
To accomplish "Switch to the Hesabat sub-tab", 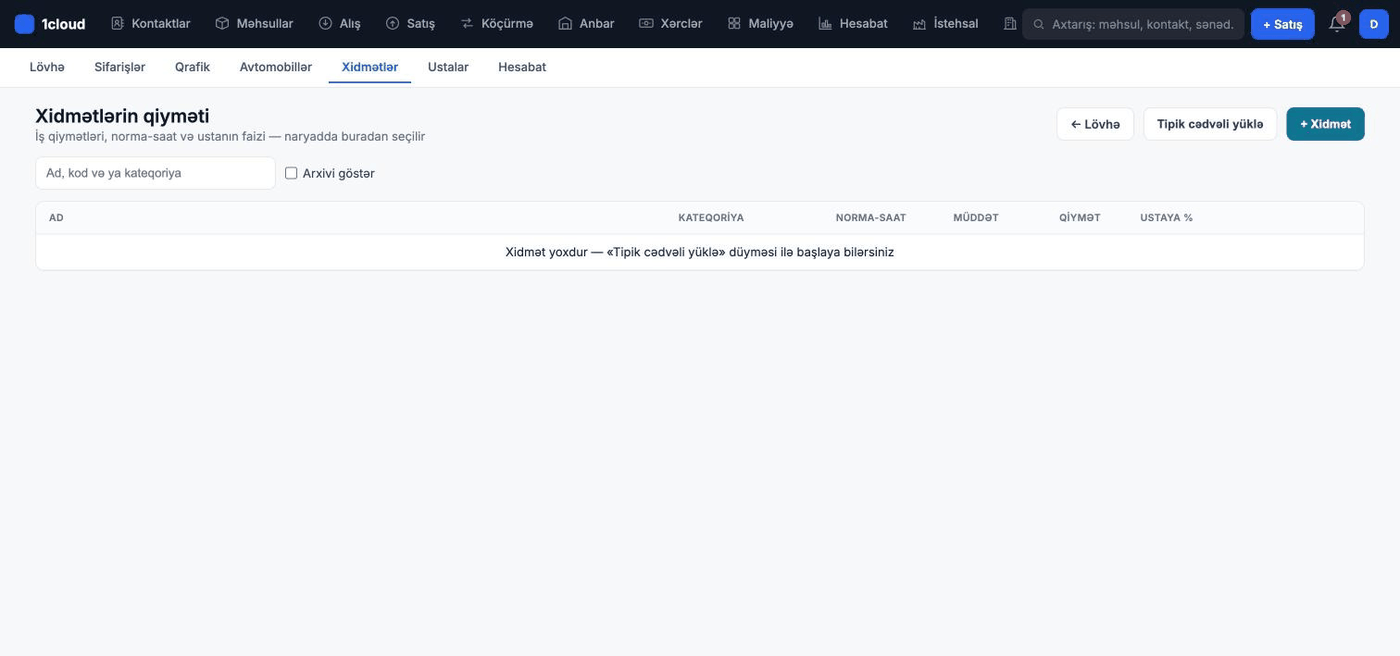I will [x=522, y=67].
